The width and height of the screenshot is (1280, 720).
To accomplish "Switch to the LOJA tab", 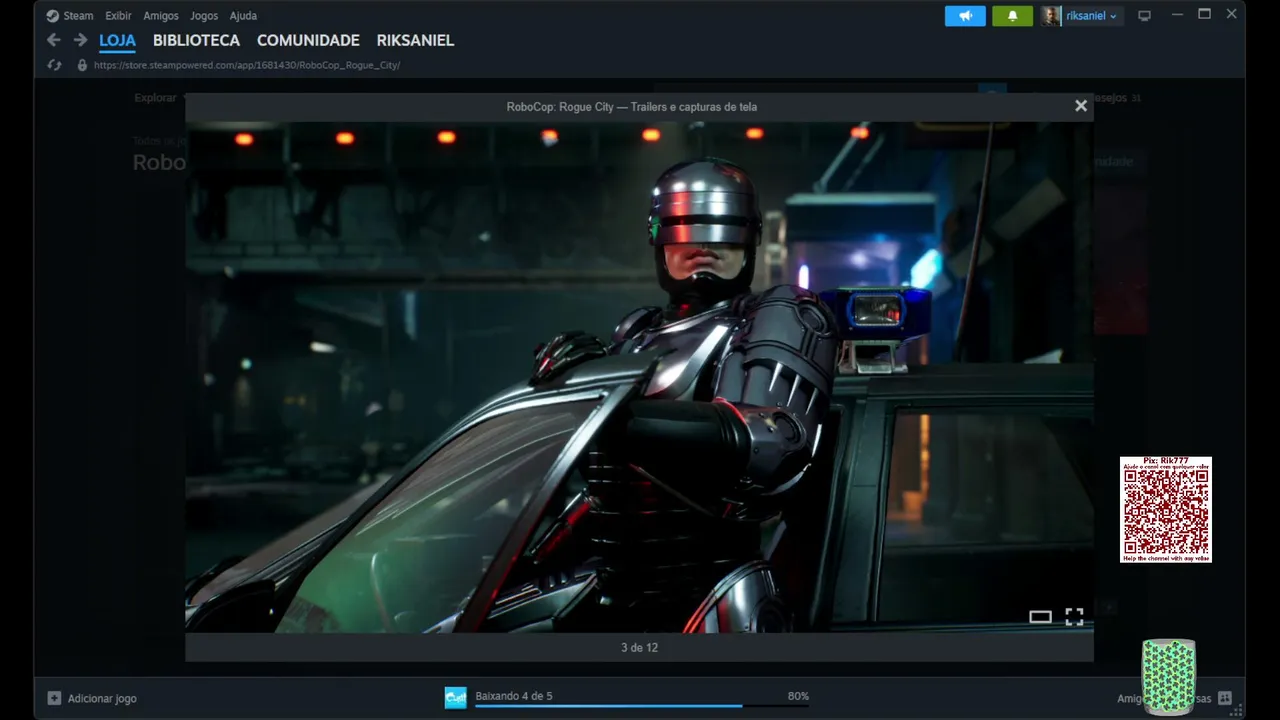I will (x=117, y=40).
